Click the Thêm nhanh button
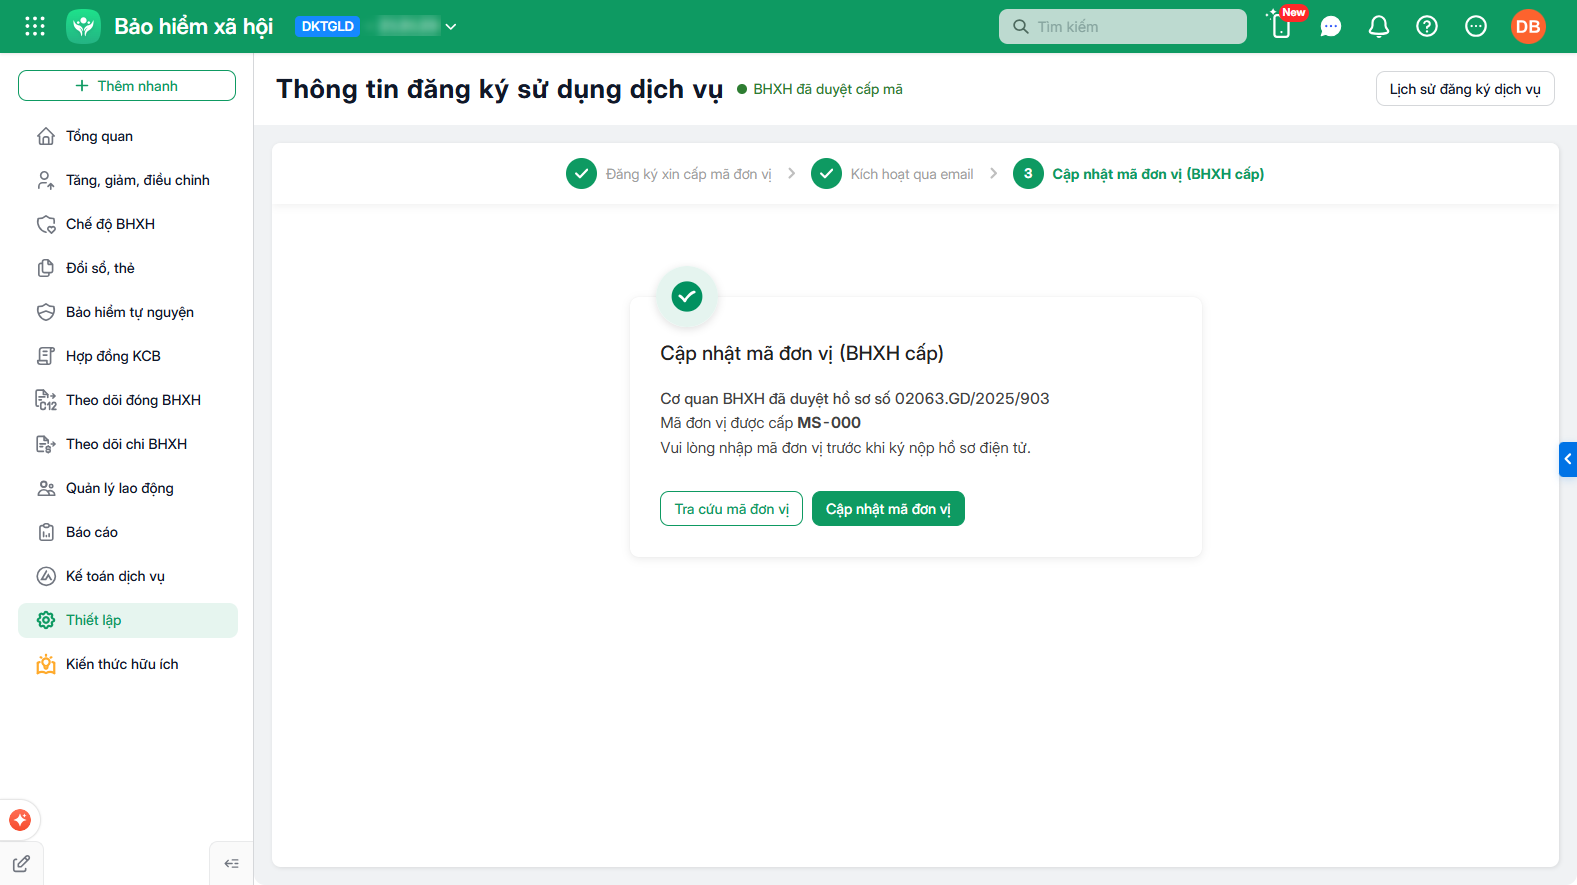The image size is (1577, 885). pos(127,86)
